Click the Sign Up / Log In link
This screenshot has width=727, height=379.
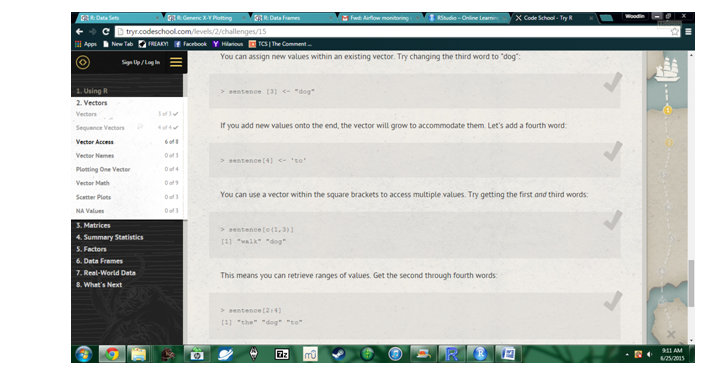coord(140,62)
